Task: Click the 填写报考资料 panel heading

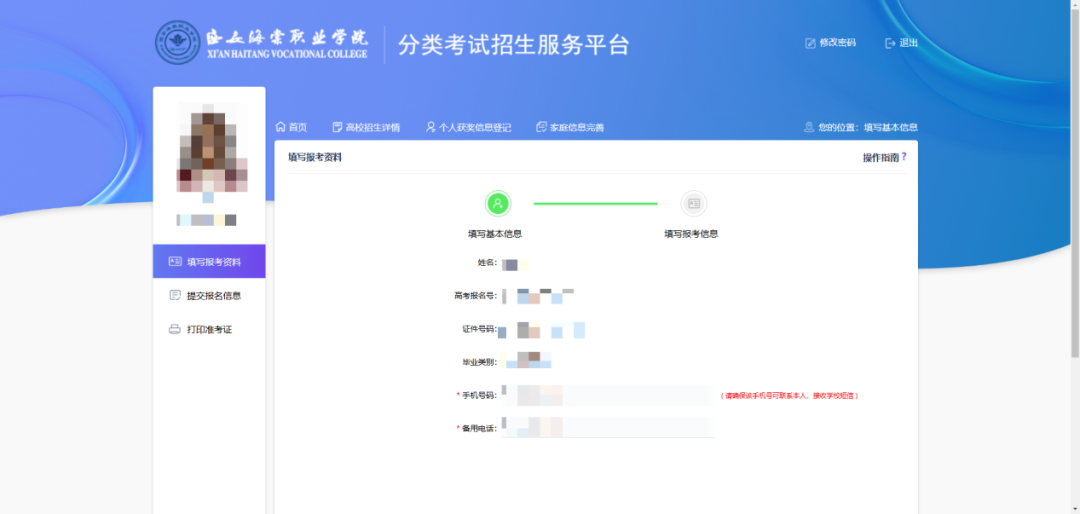Action: [x=315, y=158]
